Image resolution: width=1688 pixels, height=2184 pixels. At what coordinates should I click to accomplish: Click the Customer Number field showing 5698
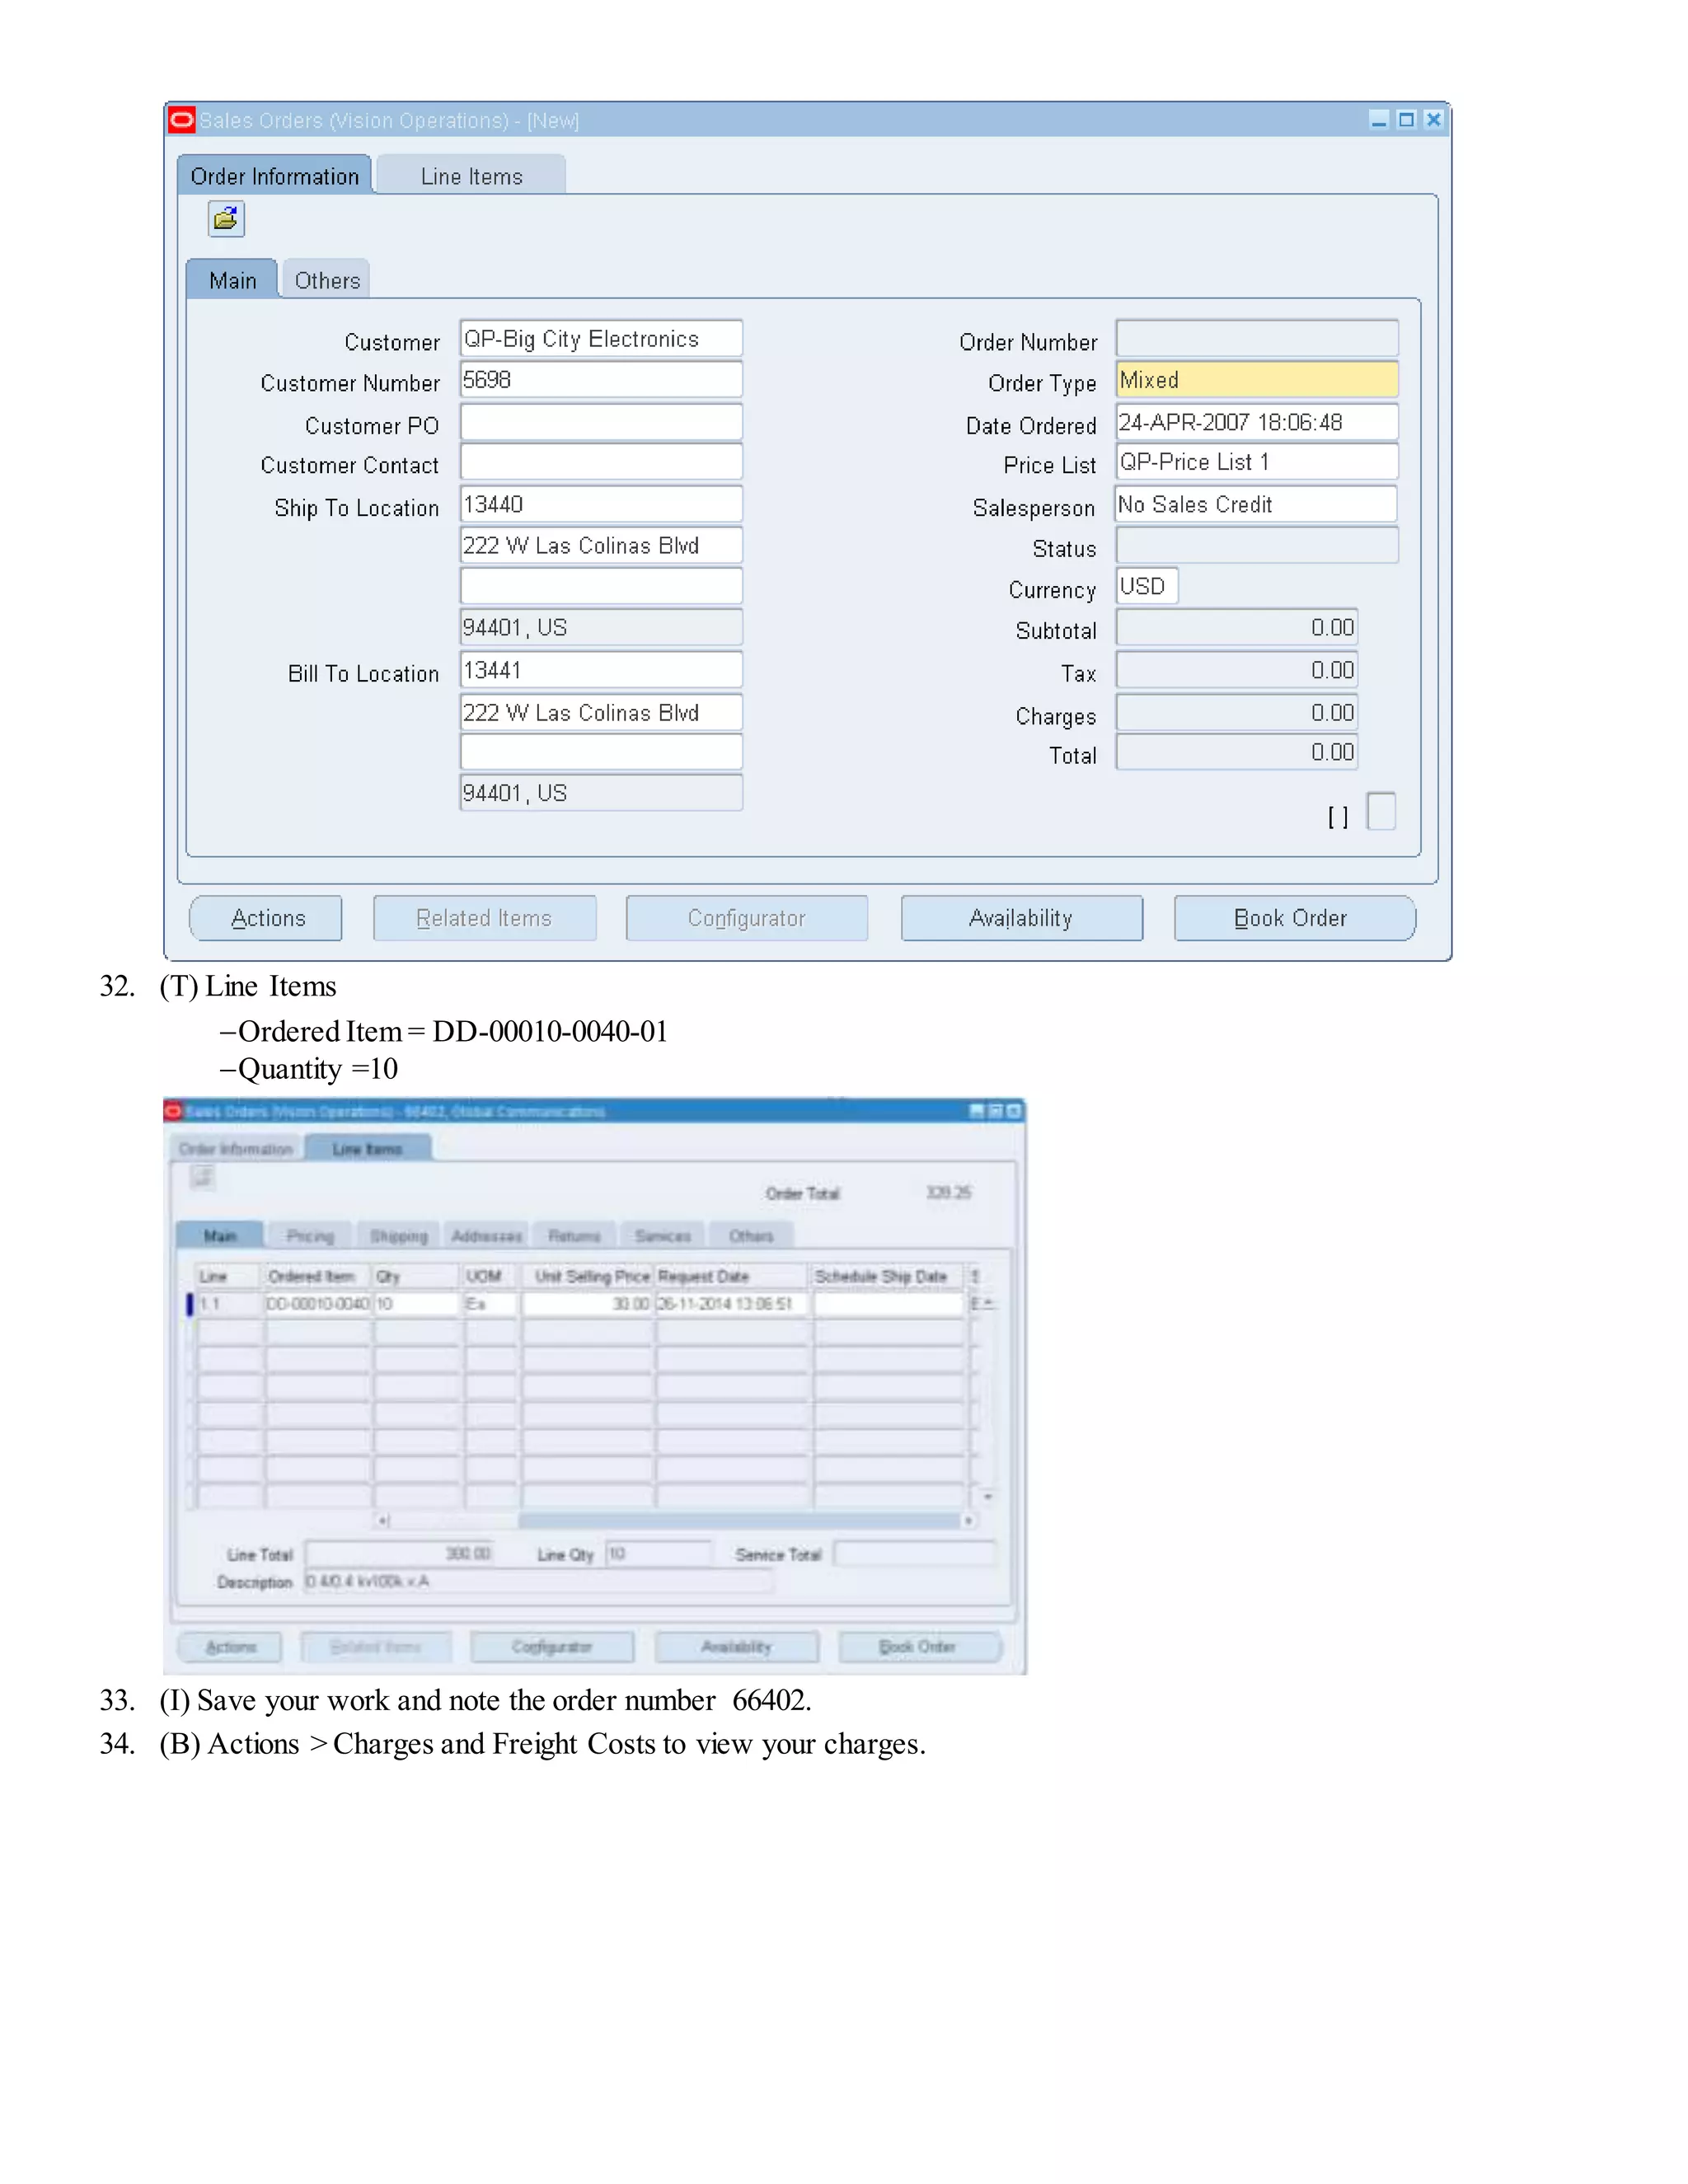coord(601,380)
